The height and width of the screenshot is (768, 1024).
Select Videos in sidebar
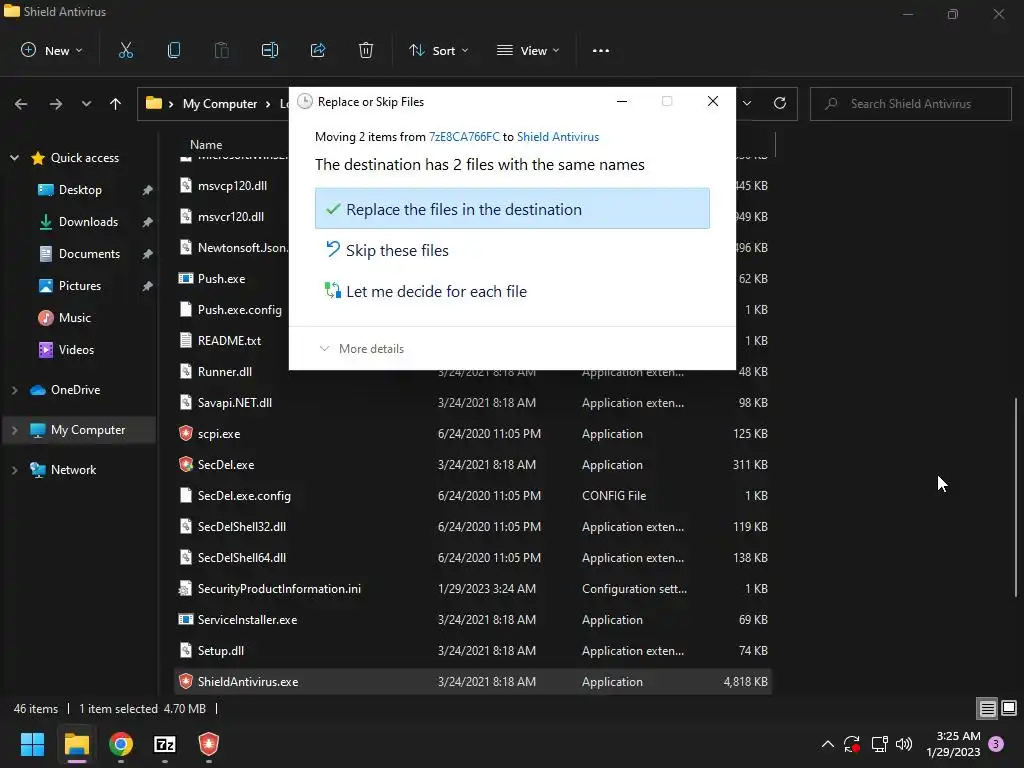76,350
